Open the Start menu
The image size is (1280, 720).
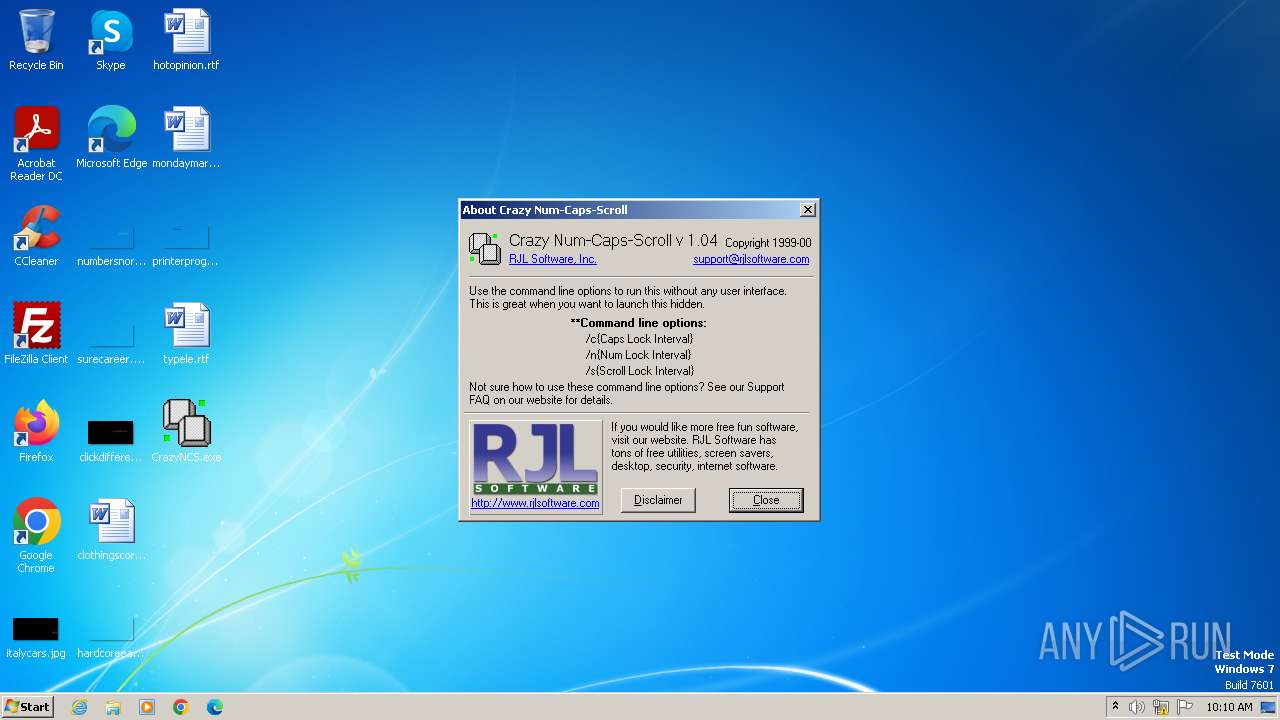(x=27, y=707)
